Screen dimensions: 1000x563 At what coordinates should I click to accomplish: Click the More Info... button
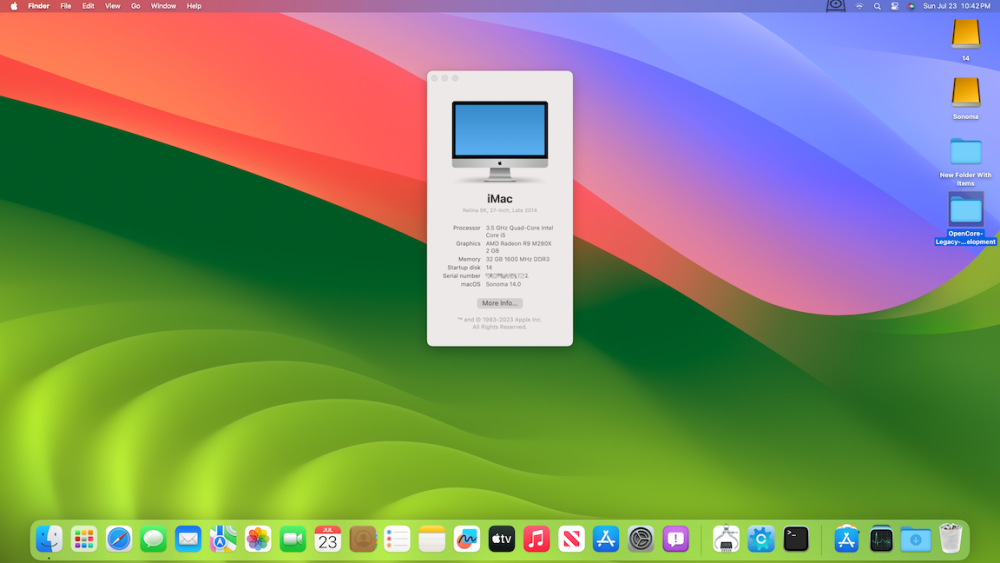(x=499, y=303)
